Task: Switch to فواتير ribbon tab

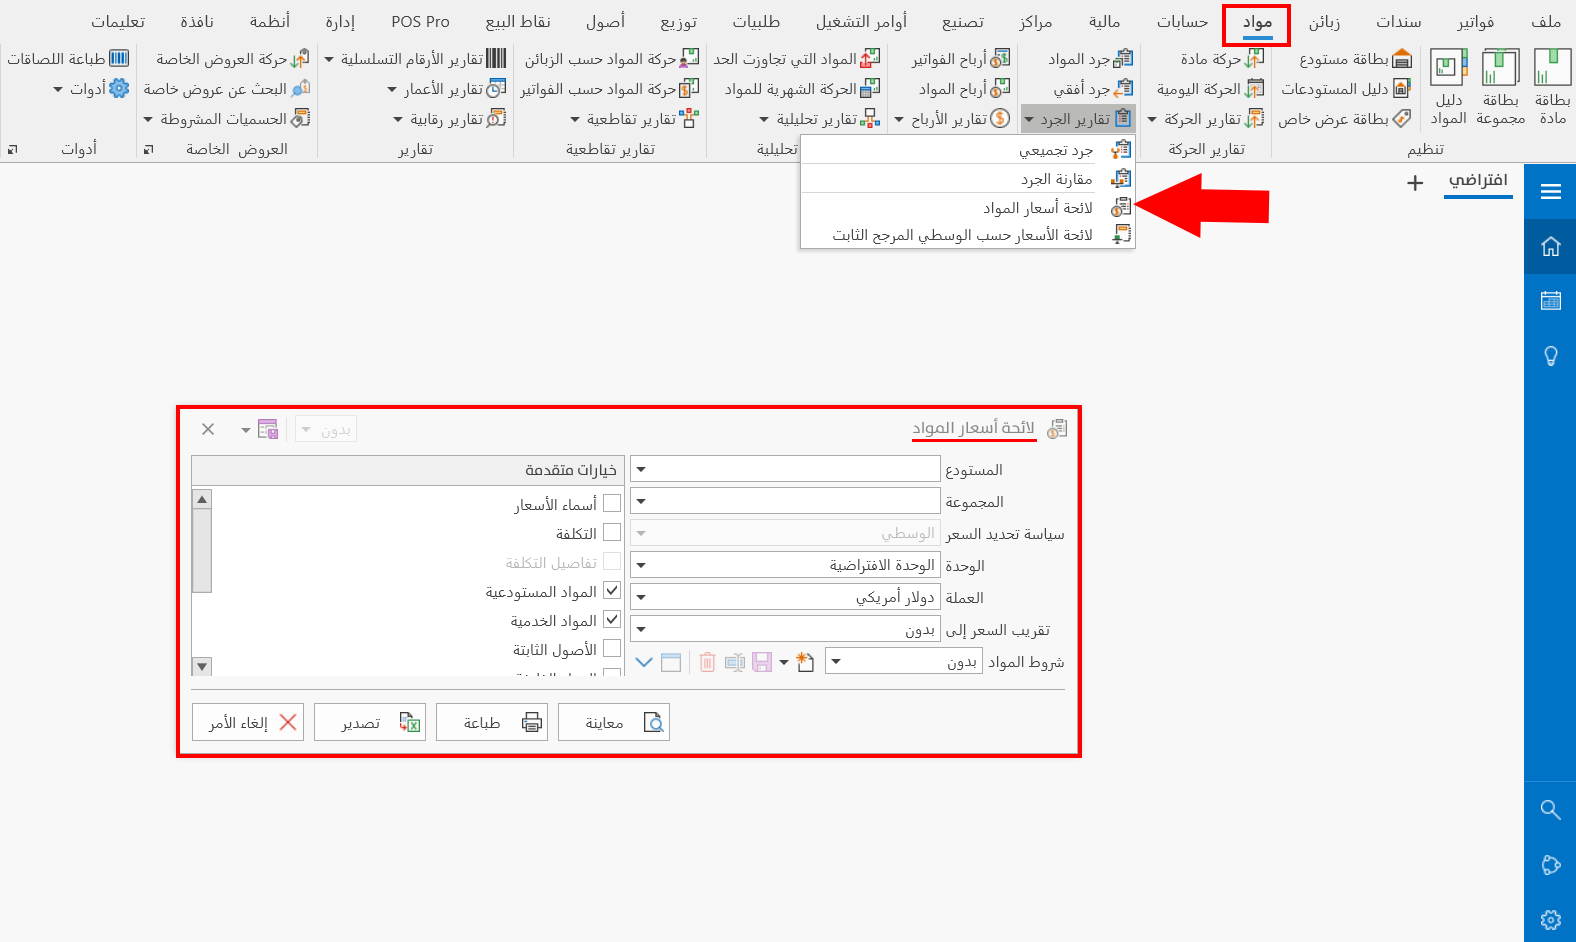Action: 1476,22
